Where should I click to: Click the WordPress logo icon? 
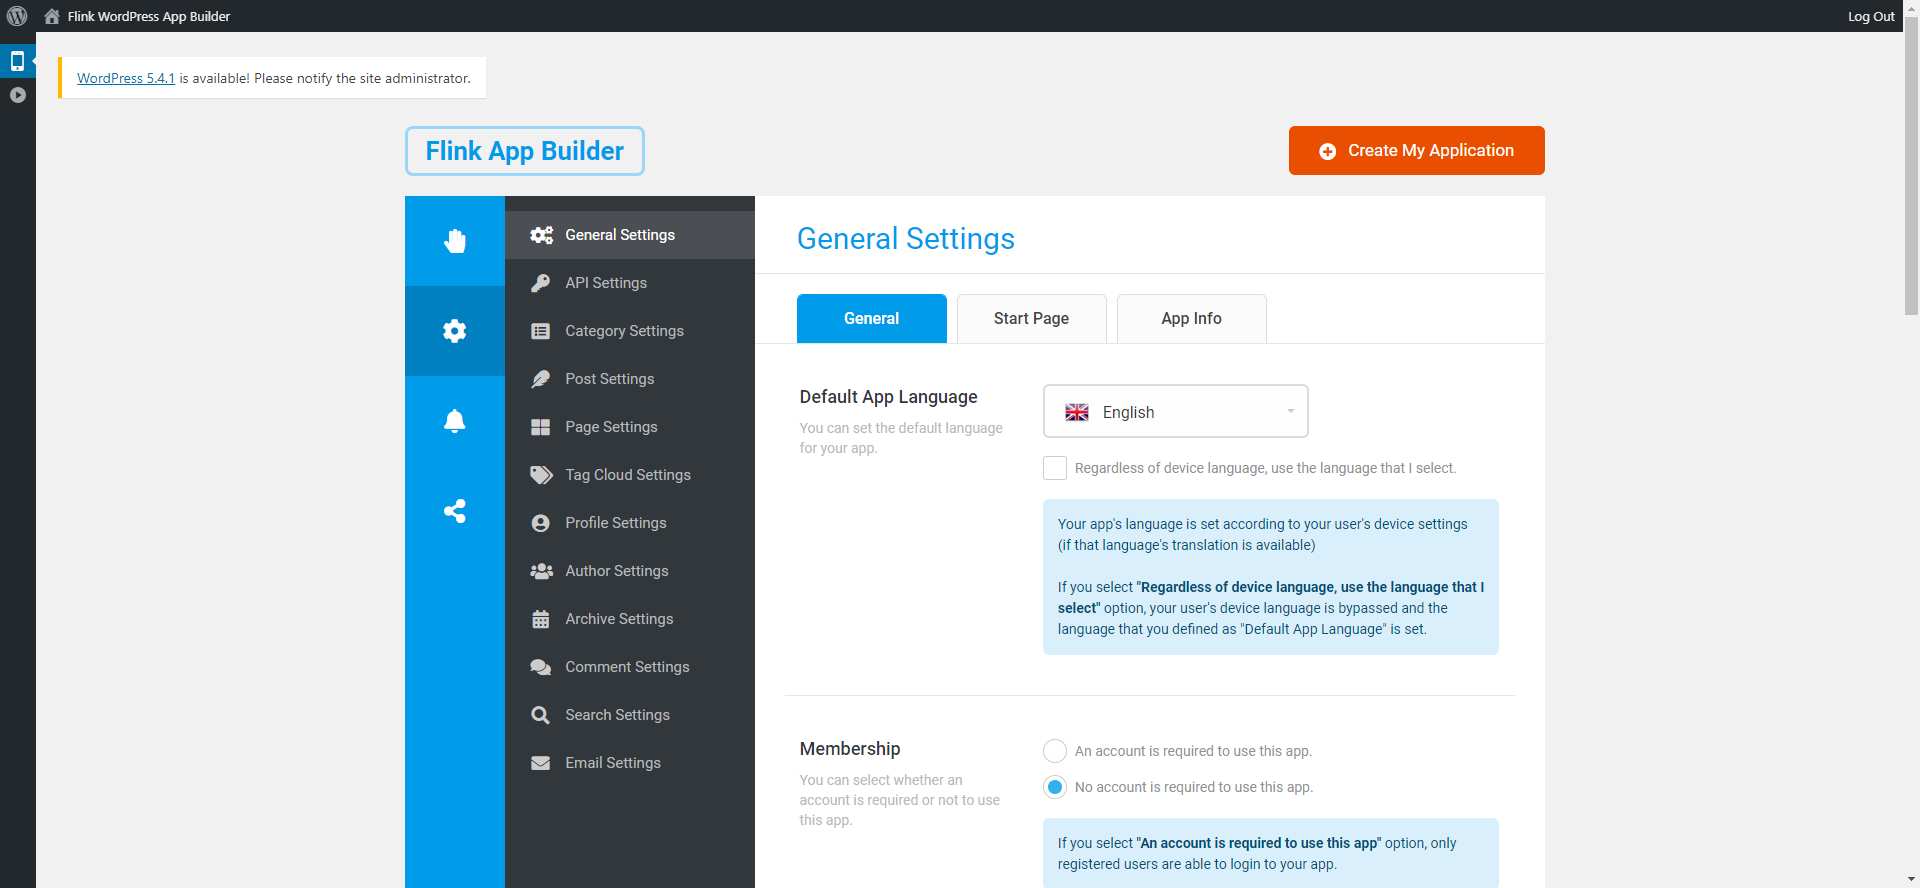tap(17, 16)
